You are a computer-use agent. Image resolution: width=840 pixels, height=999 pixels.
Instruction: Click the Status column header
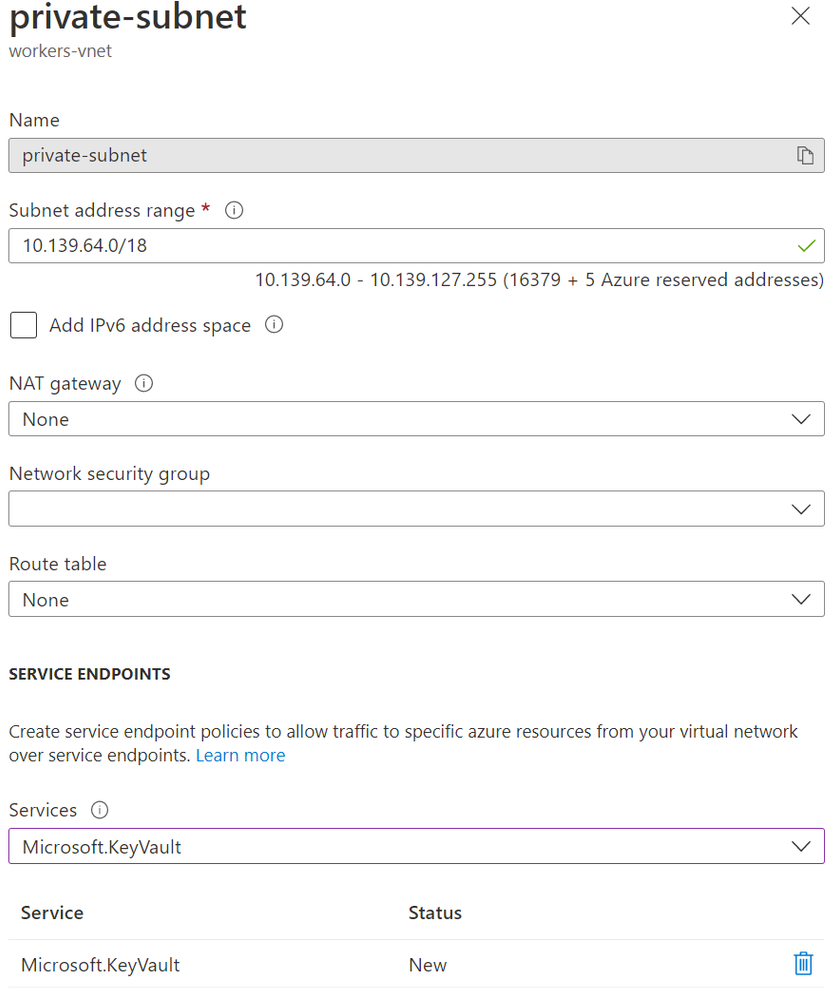pos(435,913)
